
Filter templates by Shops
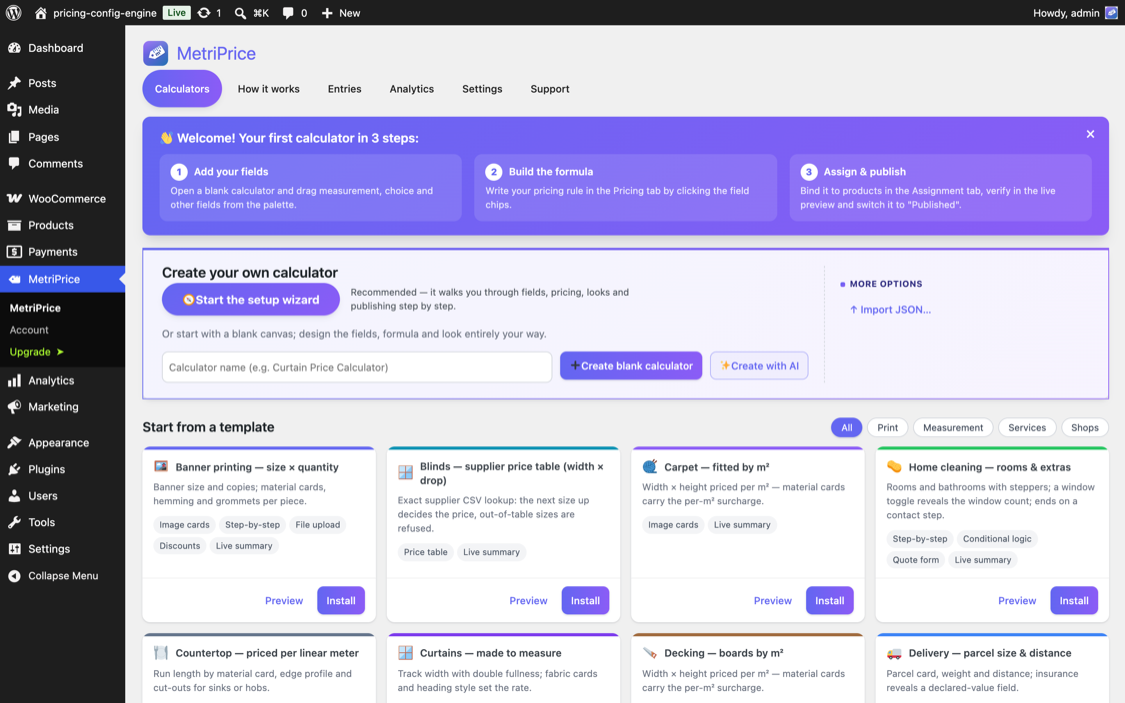tap(1085, 428)
